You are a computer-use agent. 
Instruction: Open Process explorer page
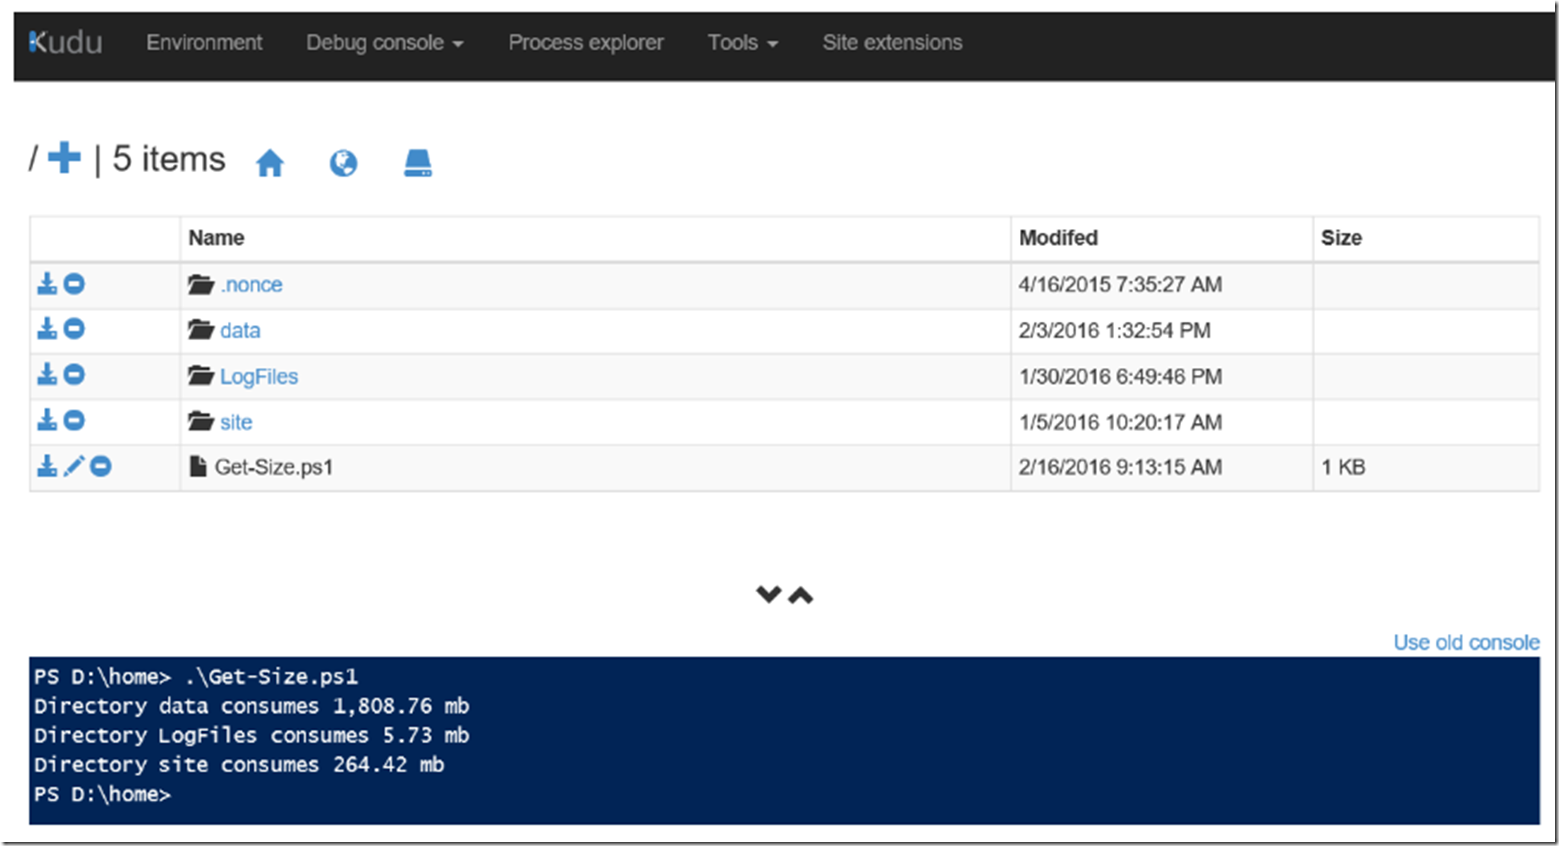pyautogui.click(x=586, y=43)
